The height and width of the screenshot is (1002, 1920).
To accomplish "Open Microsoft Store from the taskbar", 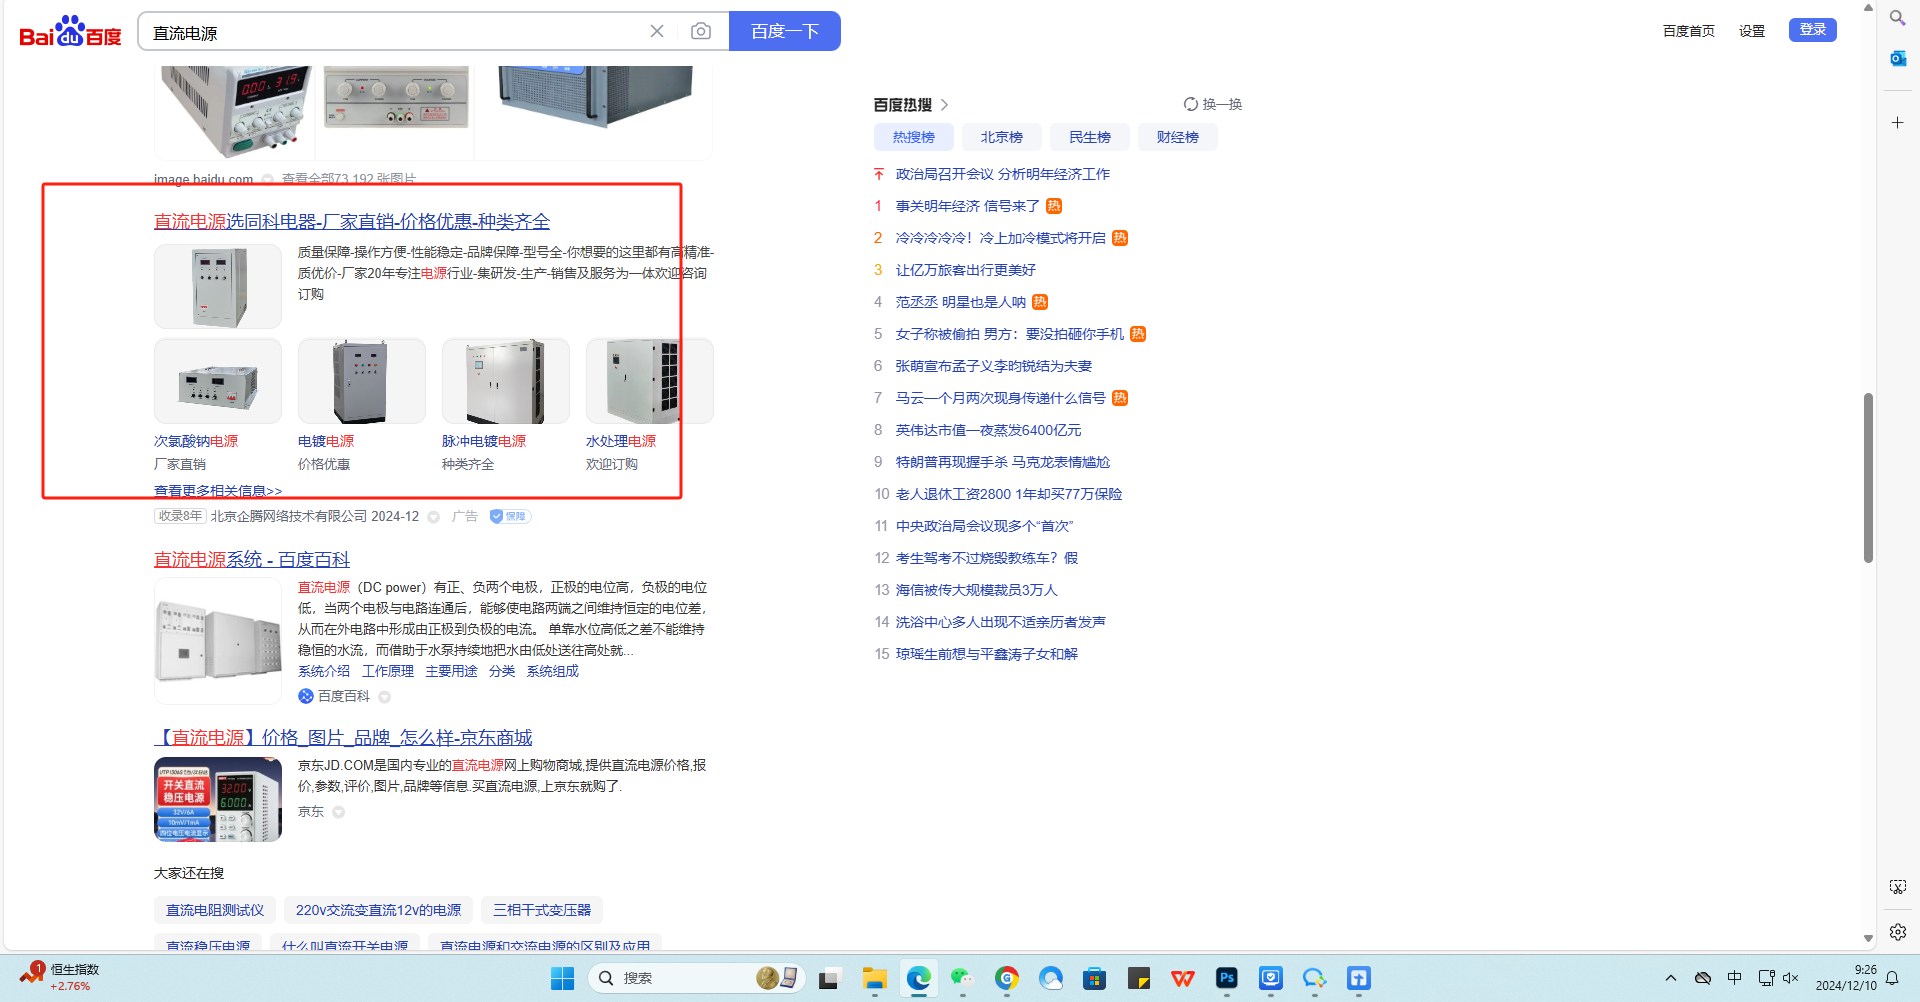I will 1094,978.
